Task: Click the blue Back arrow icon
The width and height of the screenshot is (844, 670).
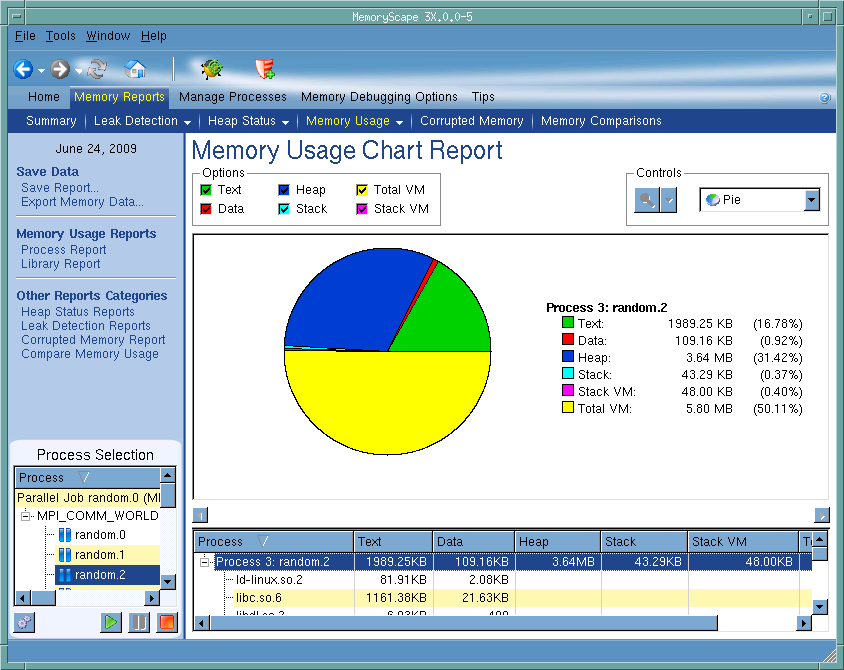Action: [23, 69]
